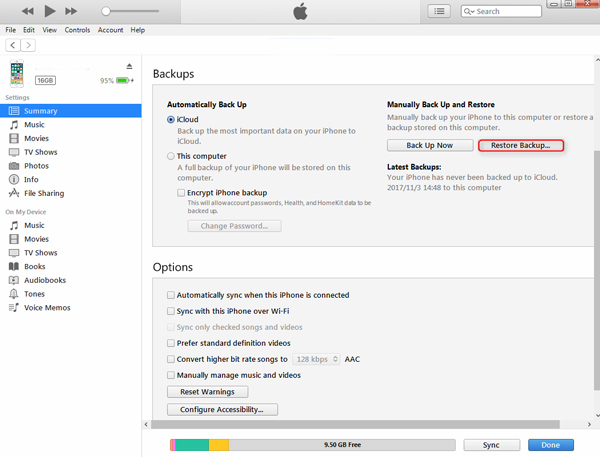
Task: Select the iCloud backup radio button
Action: [x=171, y=119]
